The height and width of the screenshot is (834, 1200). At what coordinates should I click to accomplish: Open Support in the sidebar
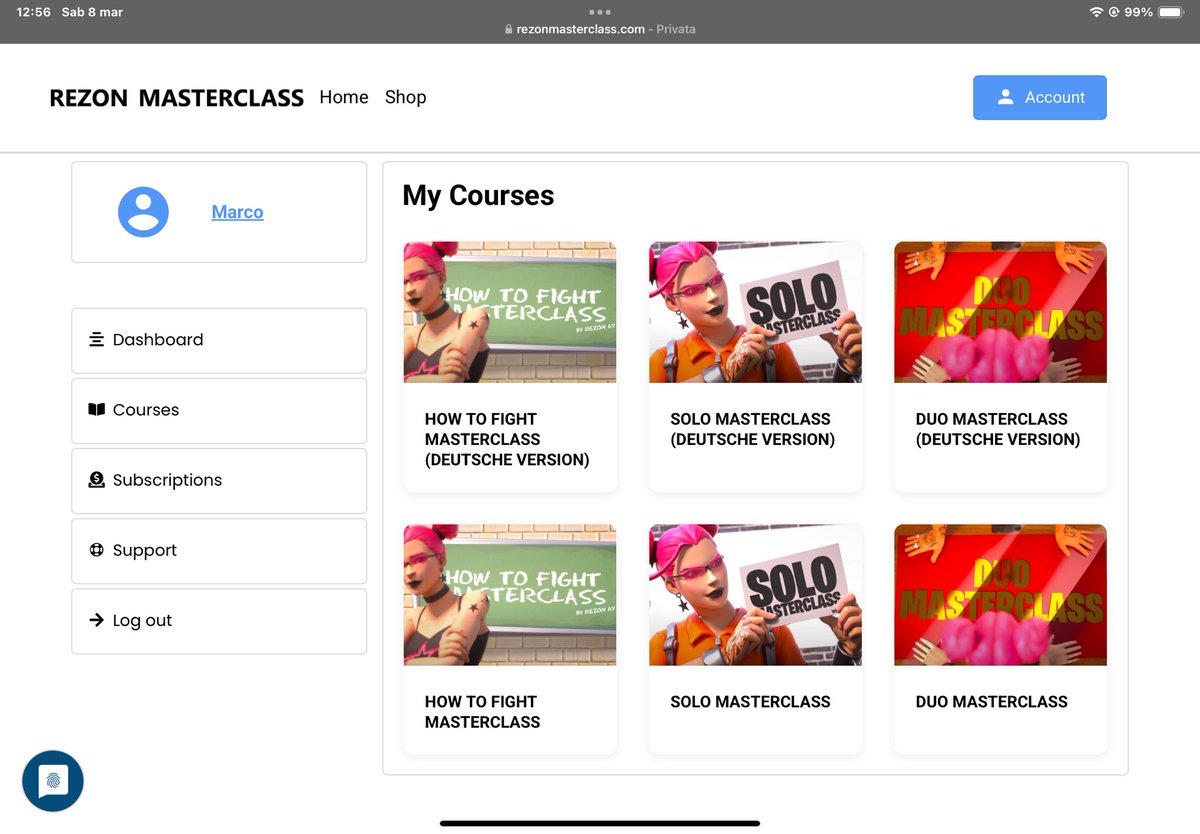coord(219,550)
